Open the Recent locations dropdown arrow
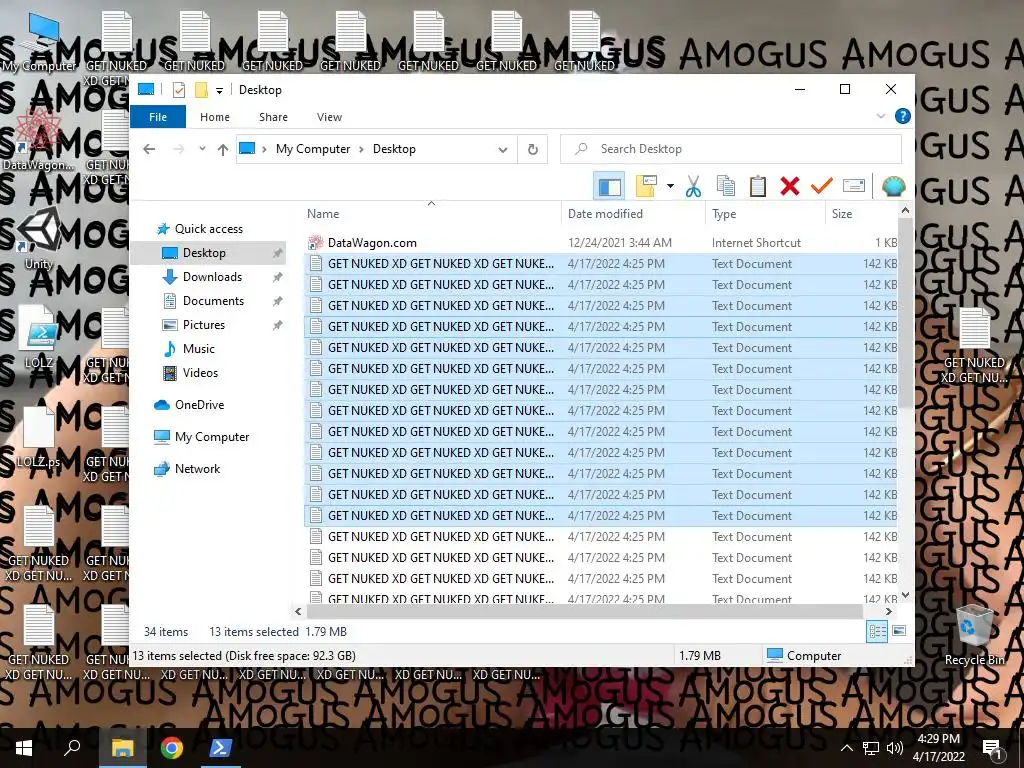Viewport: 1024px width, 768px height. (x=202, y=149)
